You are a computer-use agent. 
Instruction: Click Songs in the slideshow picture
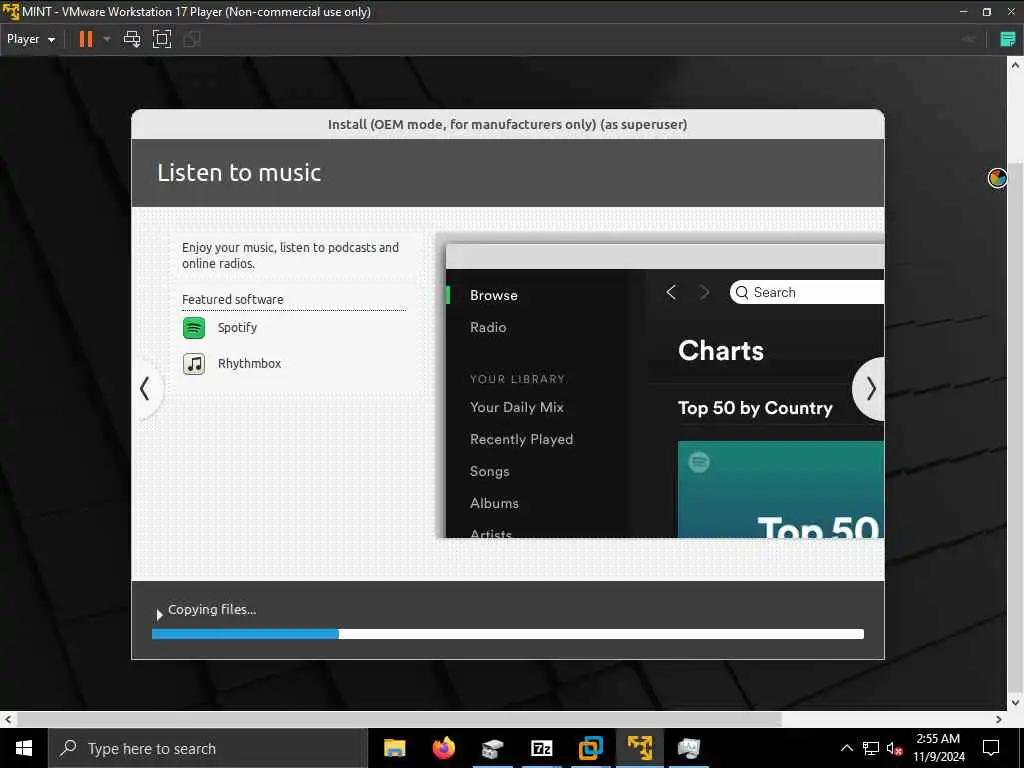[489, 472]
